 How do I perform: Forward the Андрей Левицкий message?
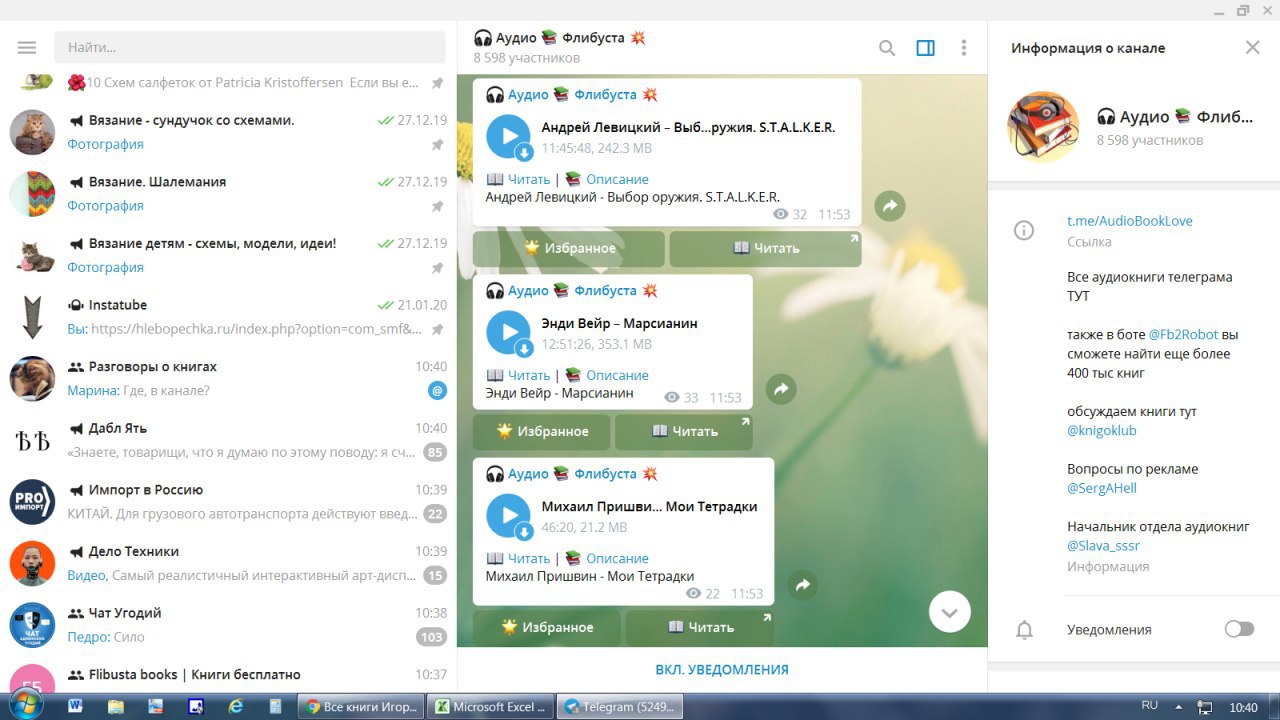point(890,206)
